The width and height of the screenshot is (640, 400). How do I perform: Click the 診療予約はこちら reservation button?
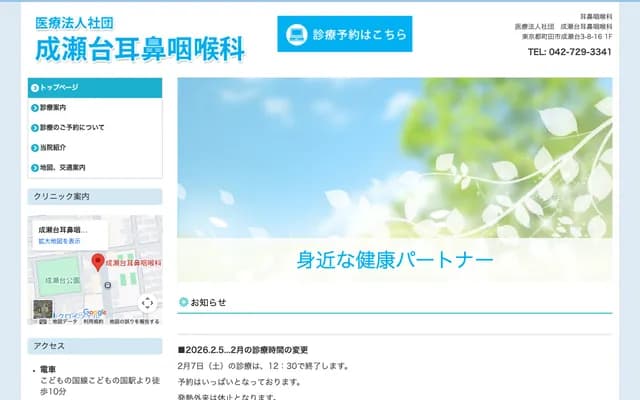(x=343, y=34)
